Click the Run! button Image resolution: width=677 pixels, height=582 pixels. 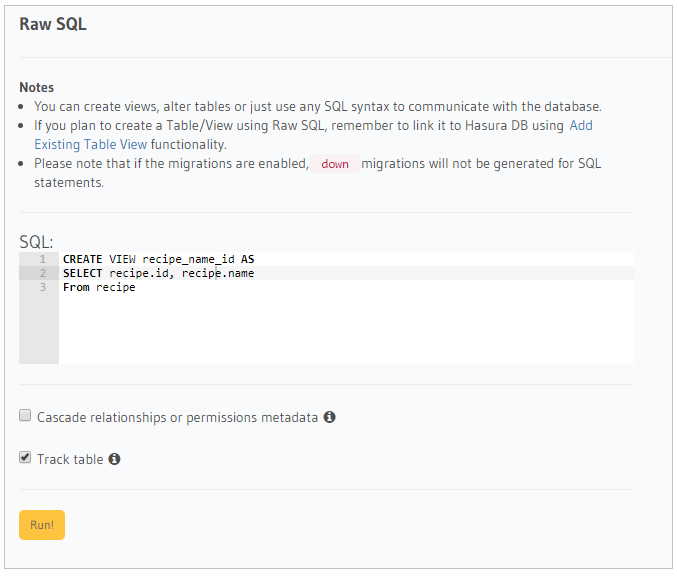tap(42, 525)
